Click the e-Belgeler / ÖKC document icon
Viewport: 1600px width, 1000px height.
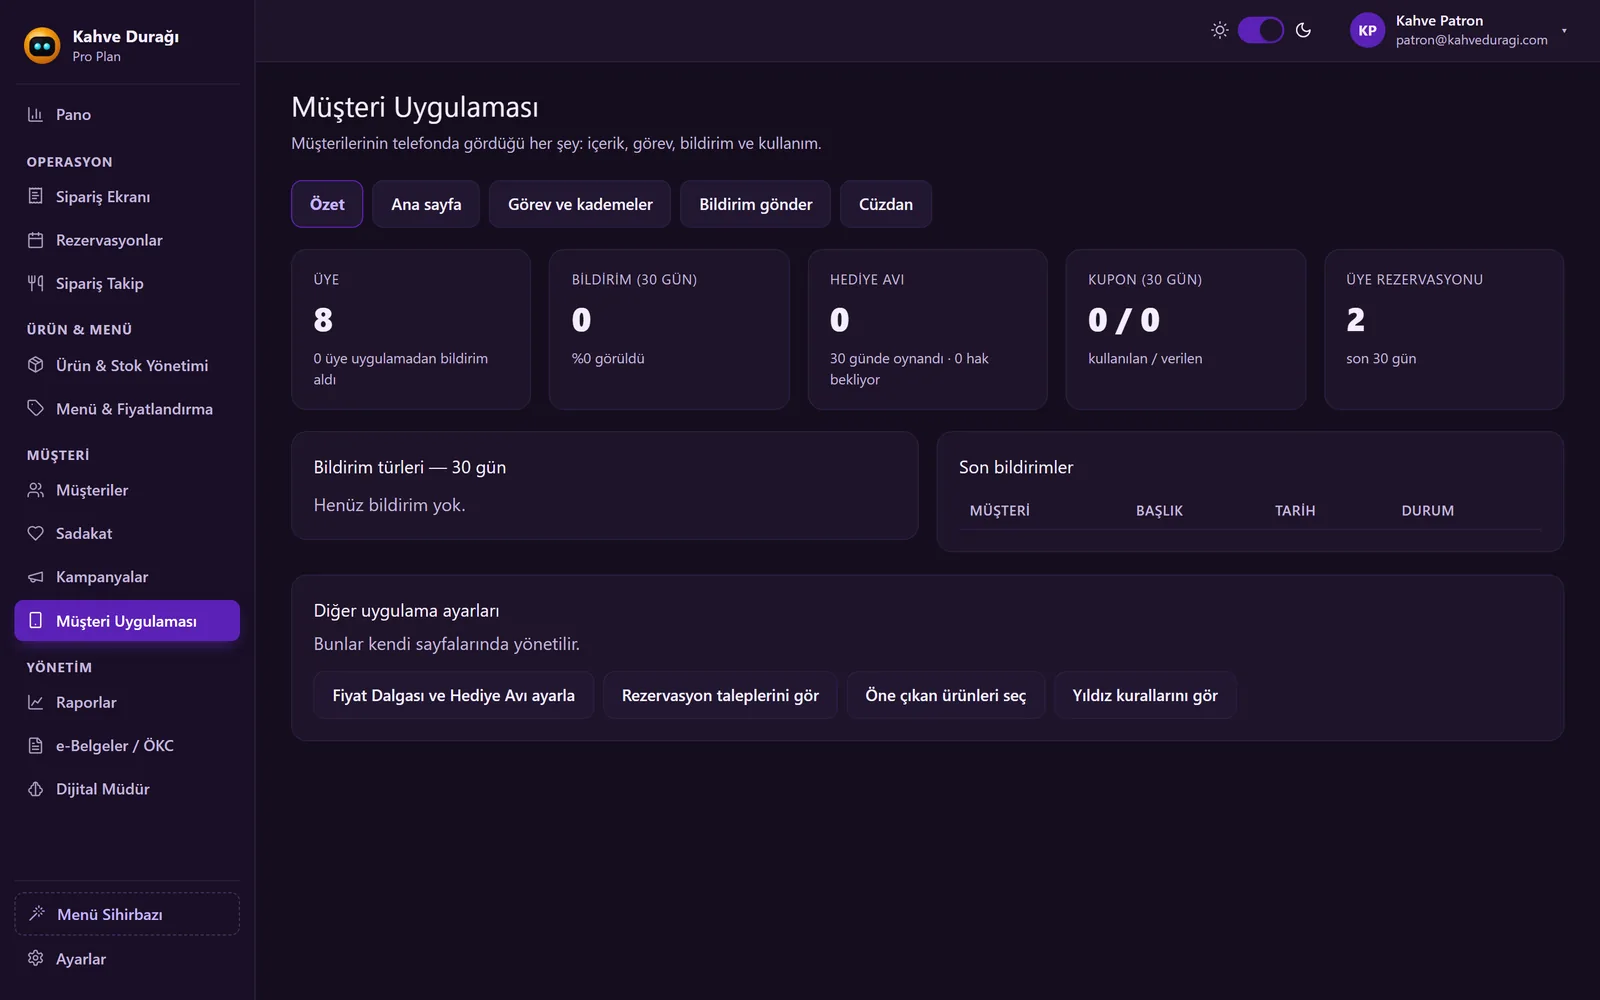click(35, 745)
